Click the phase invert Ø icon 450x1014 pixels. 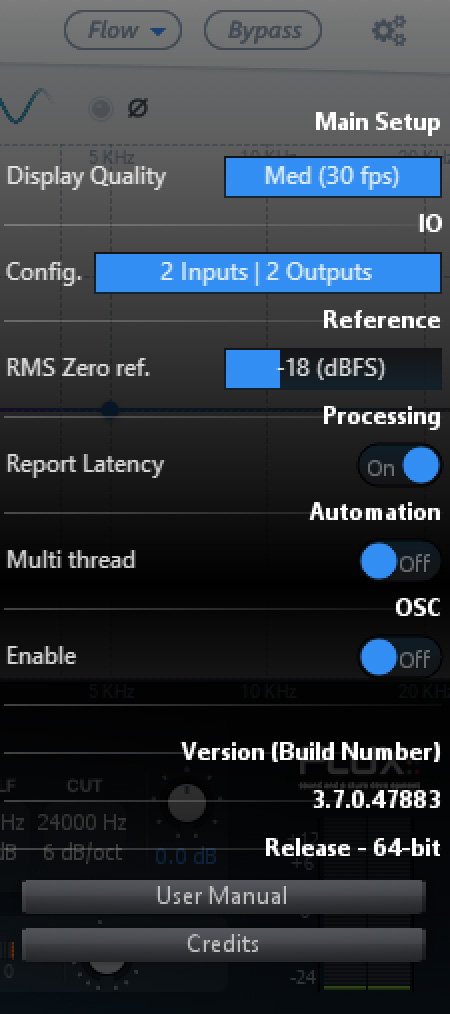(x=137, y=108)
